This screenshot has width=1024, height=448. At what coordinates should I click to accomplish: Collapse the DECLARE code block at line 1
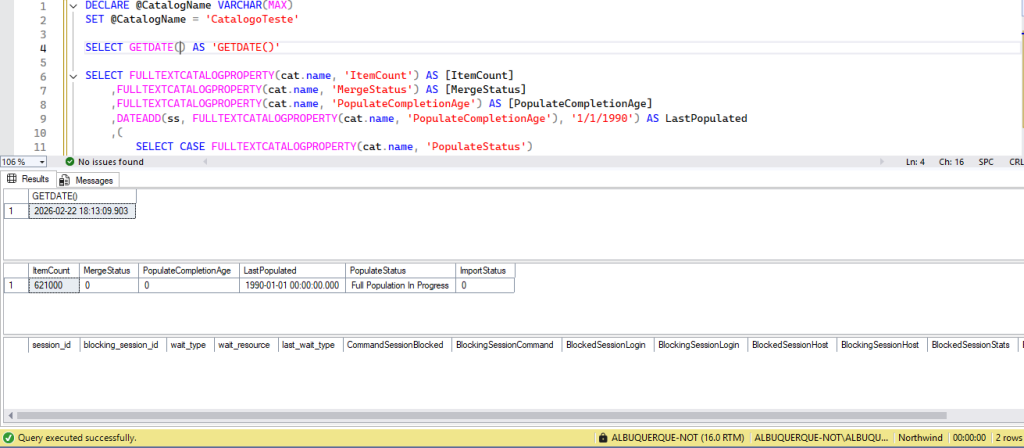75,5
